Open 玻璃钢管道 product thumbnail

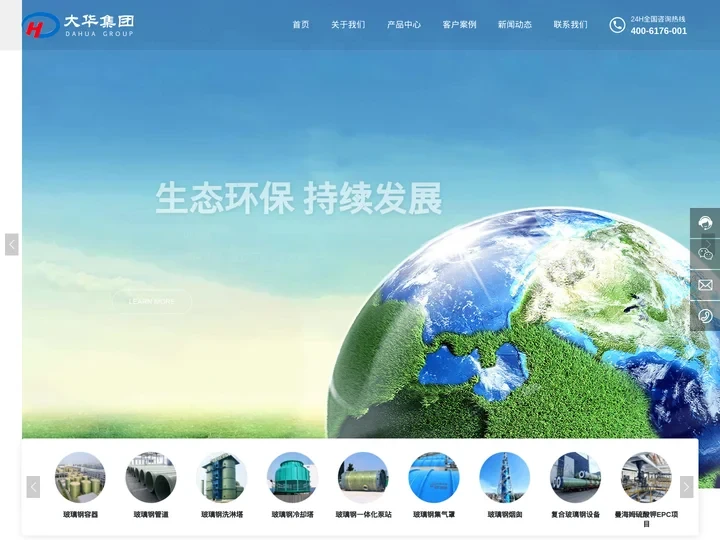151,477
